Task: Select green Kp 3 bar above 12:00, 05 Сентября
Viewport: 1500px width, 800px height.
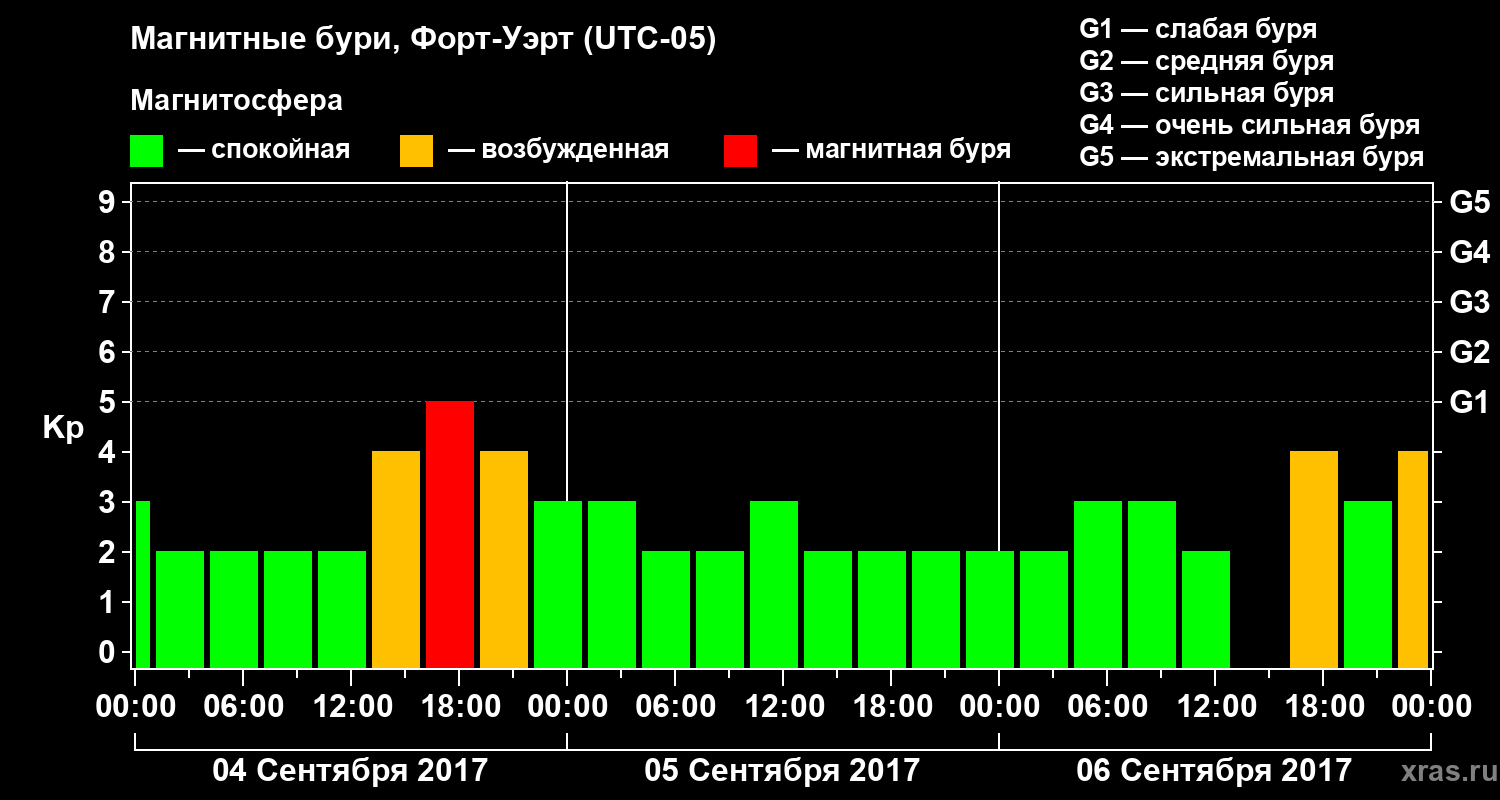Action: click(774, 585)
